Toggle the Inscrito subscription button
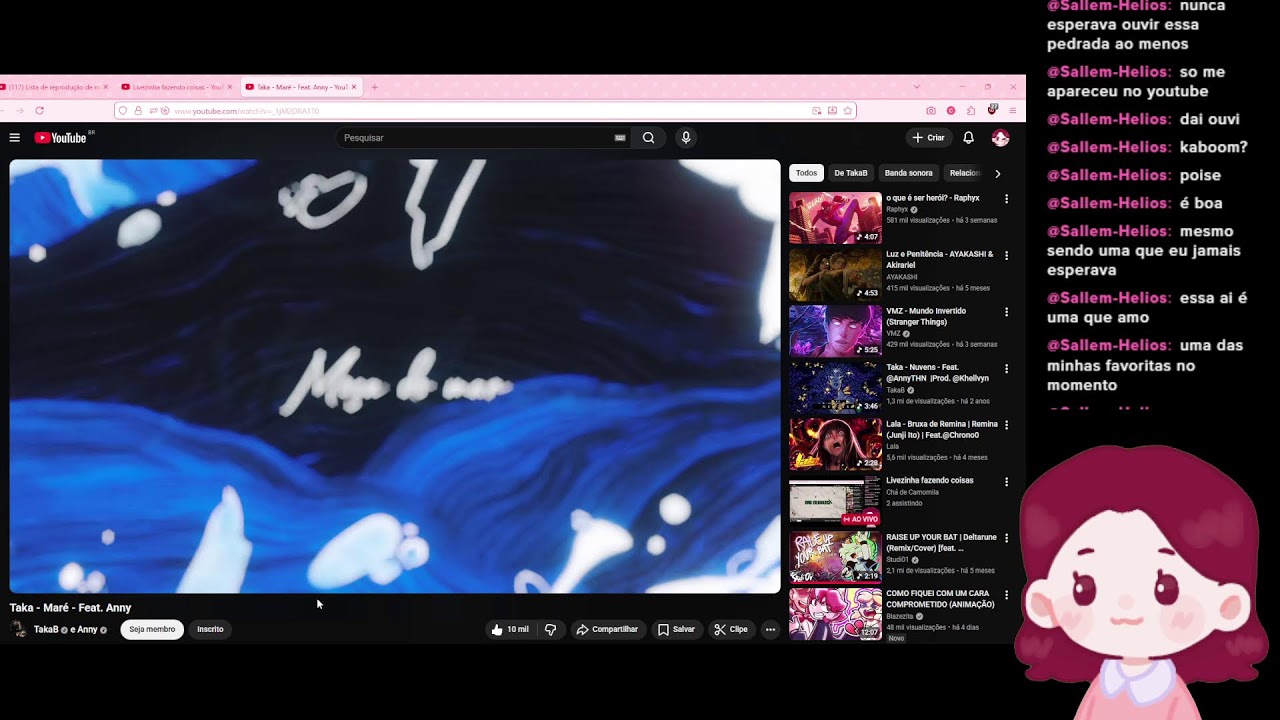This screenshot has height=720, width=1280. pyautogui.click(x=210, y=629)
